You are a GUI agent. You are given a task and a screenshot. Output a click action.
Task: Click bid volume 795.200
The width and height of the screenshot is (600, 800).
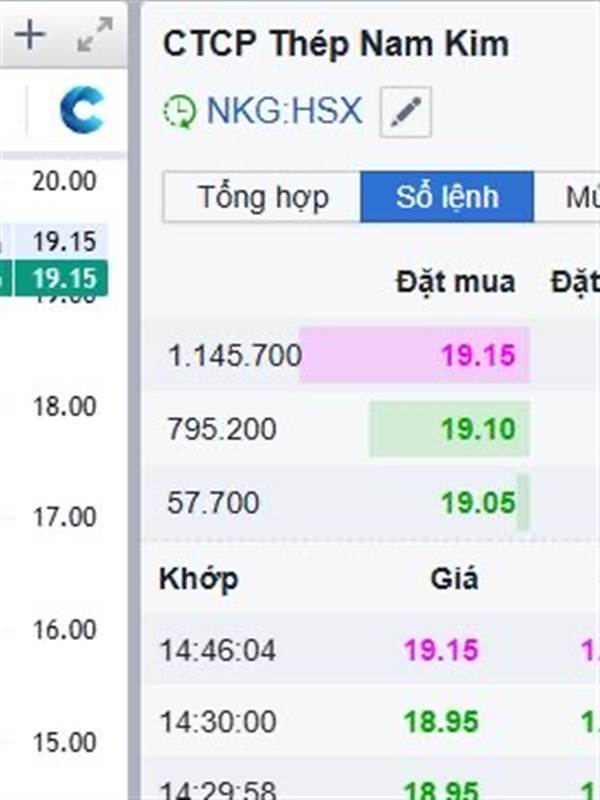tap(222, 429)
